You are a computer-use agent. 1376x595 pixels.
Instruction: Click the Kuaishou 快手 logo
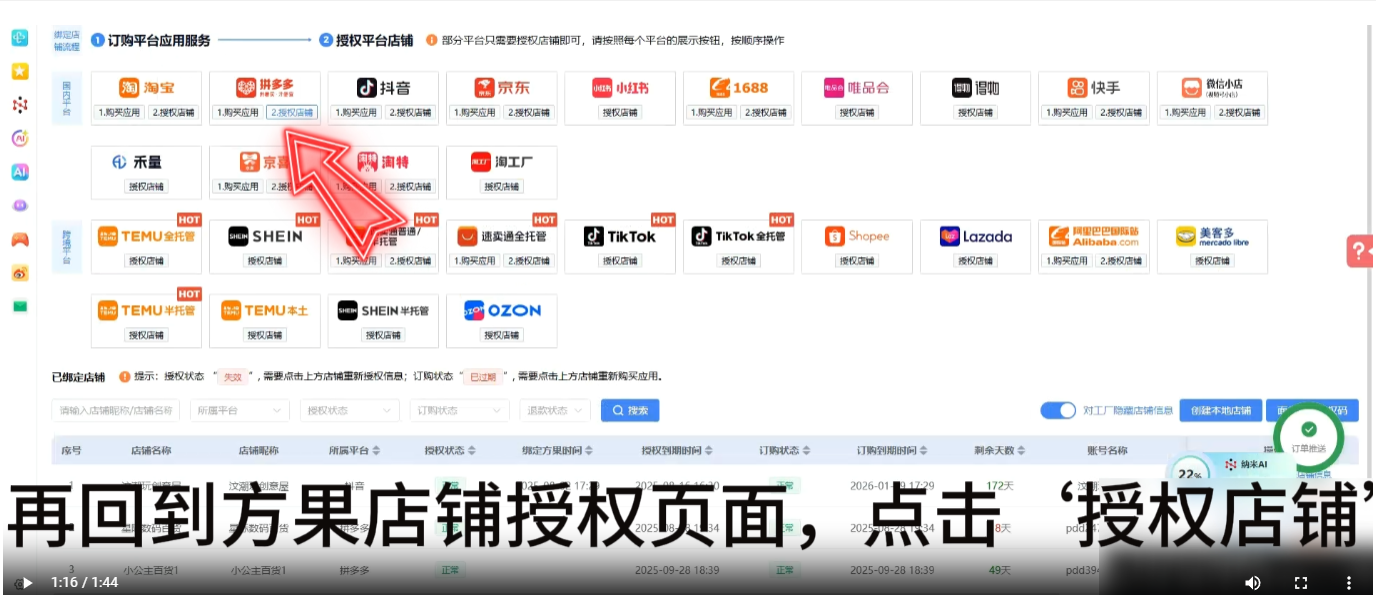click(x=1094, y=88)
